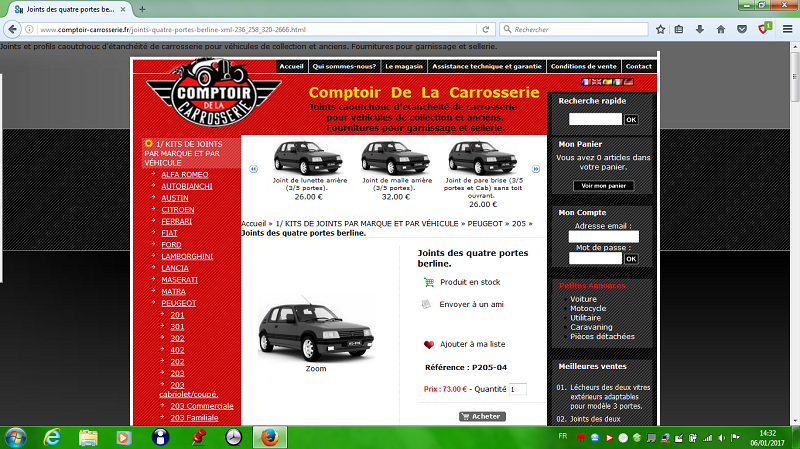Click the heart icon for Ajouter à ma liste
The width and height of the screenshot is (800, 449).
429,344
